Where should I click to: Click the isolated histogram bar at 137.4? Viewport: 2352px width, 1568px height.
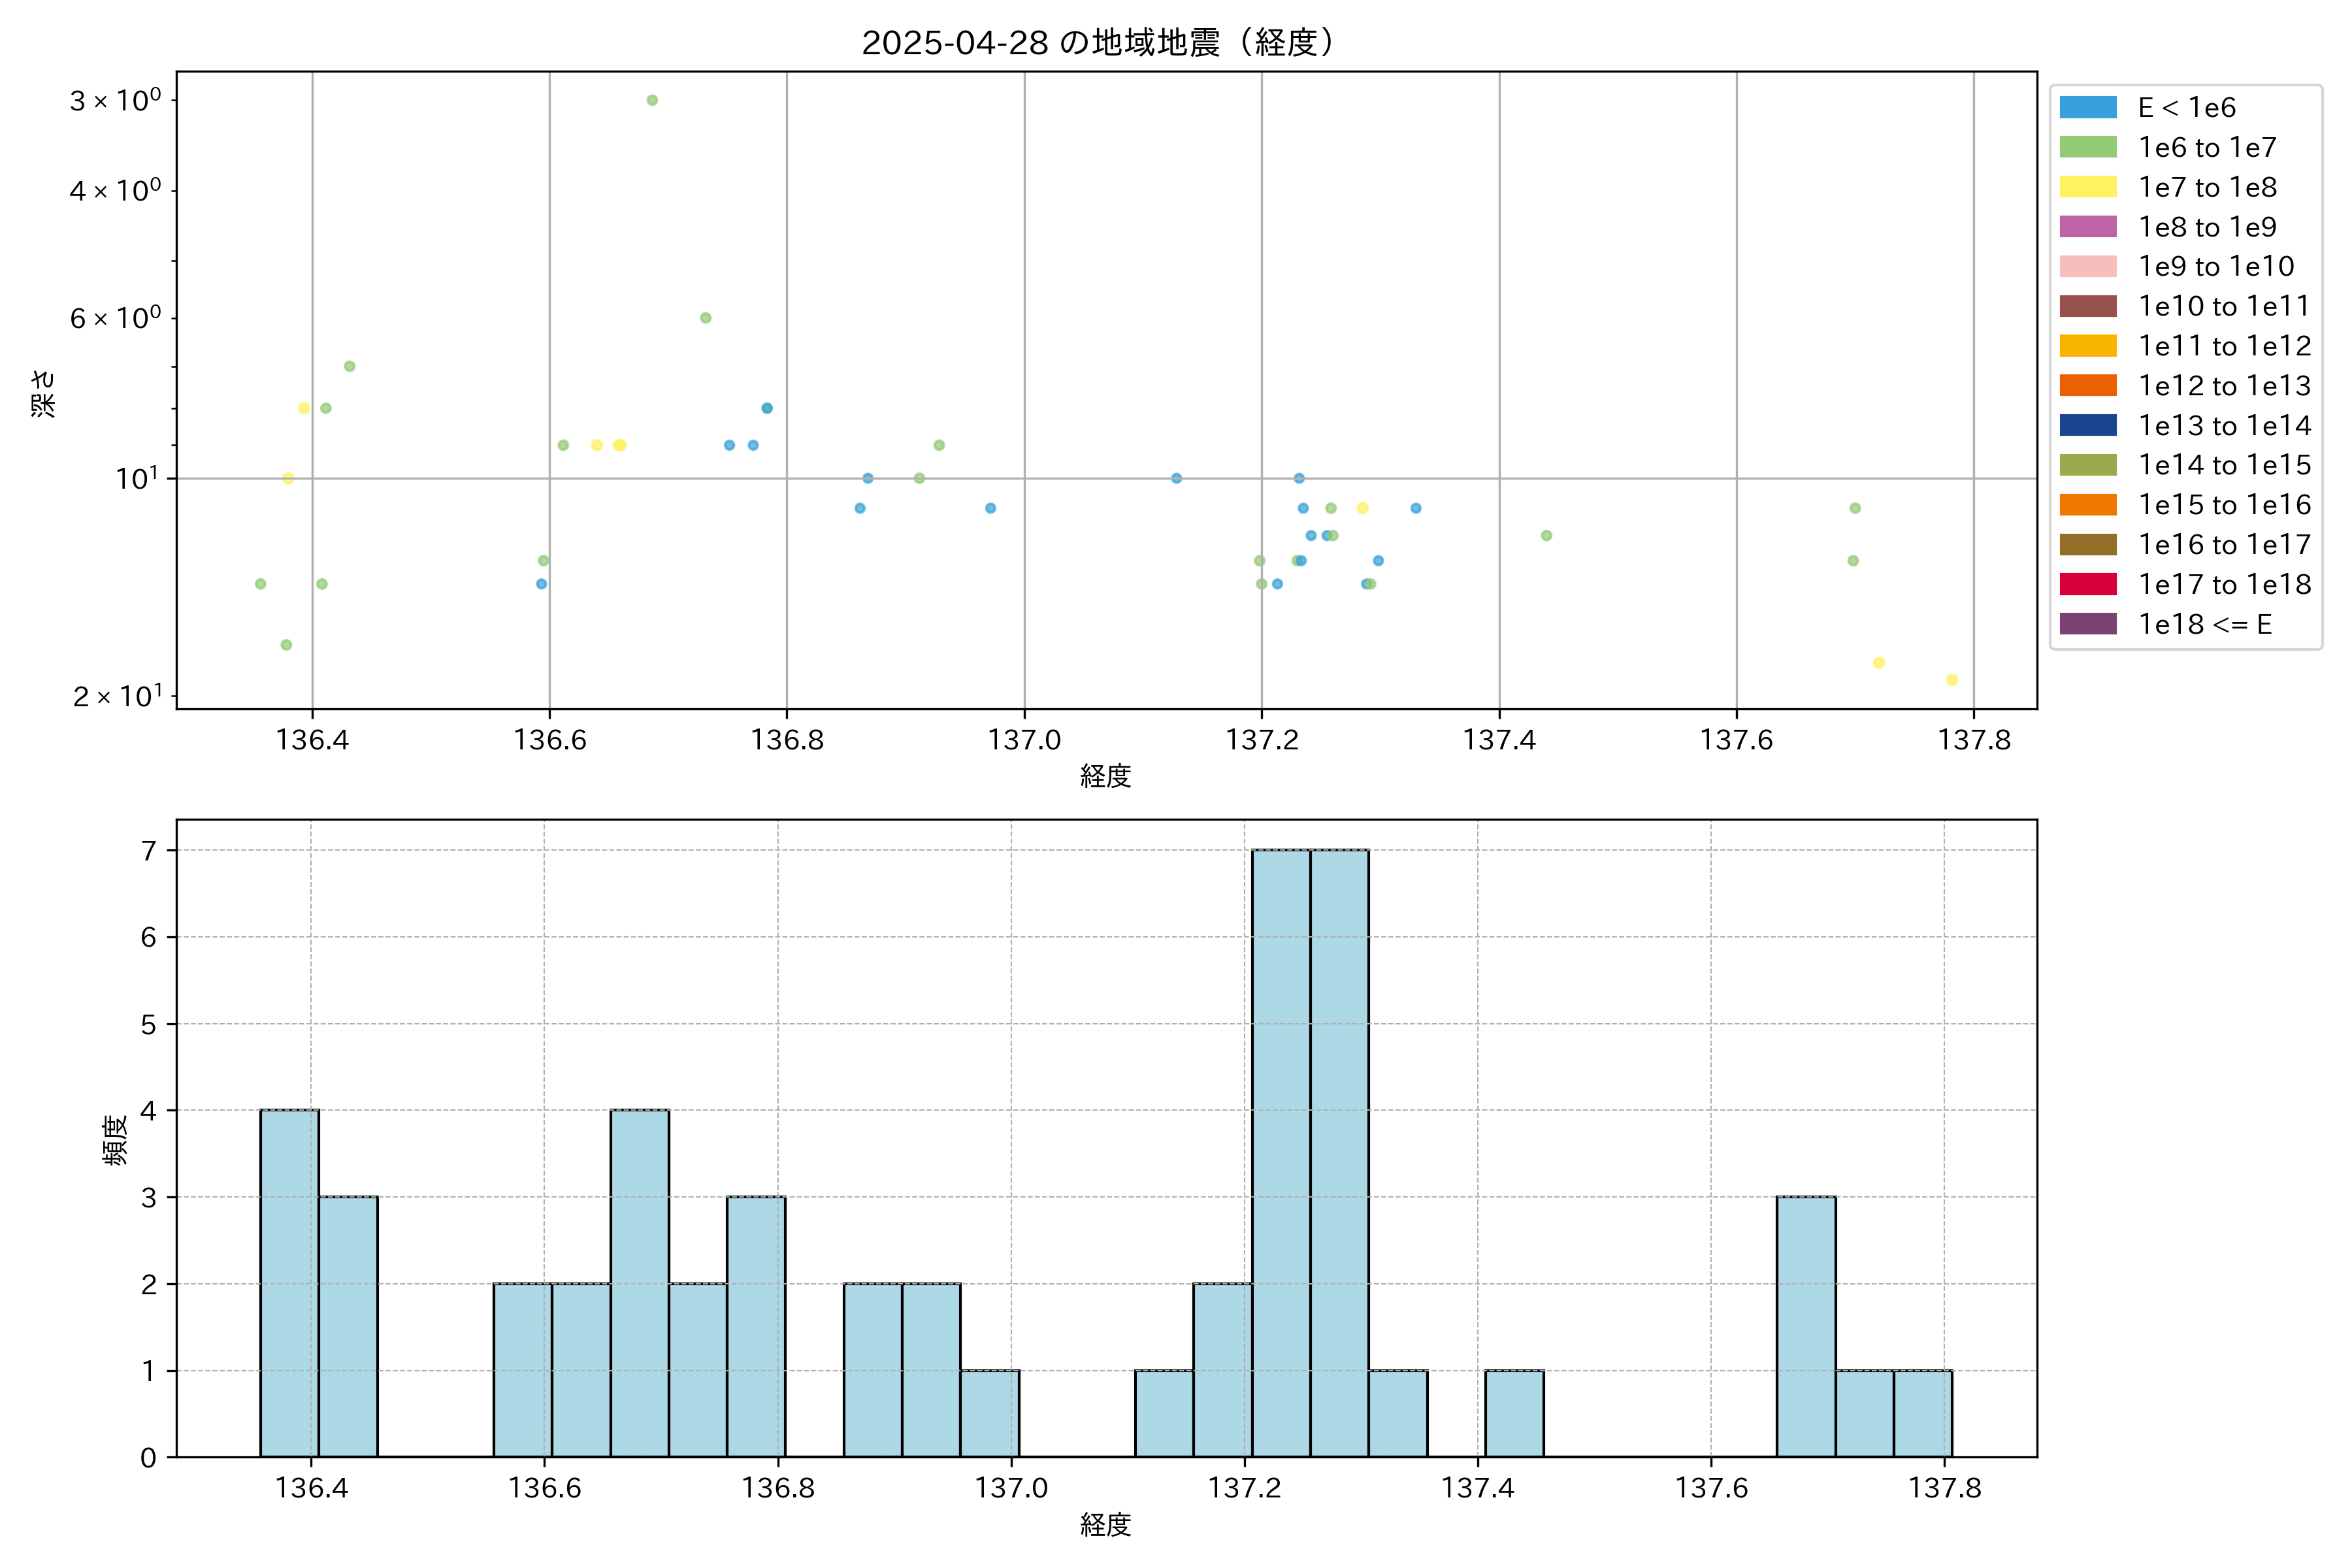point(1514,1413)
